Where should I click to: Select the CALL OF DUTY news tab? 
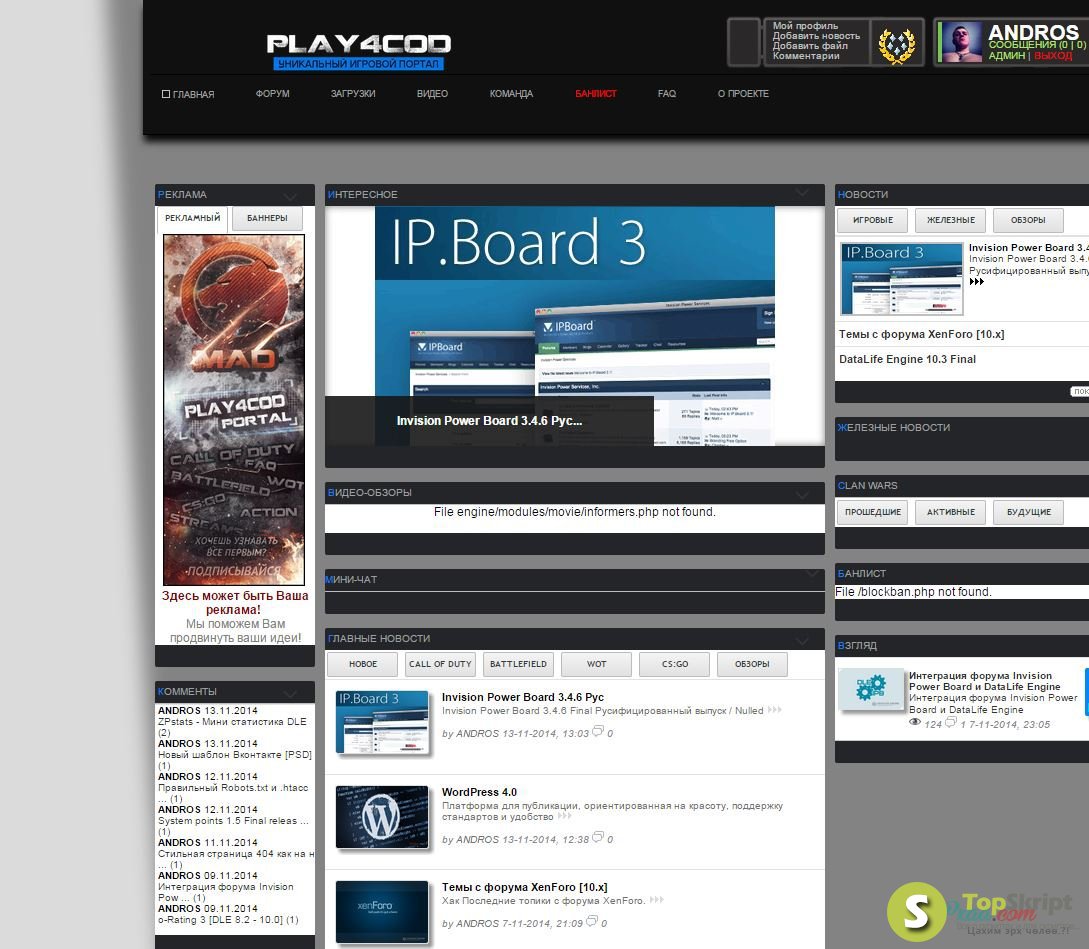[440, 664]
